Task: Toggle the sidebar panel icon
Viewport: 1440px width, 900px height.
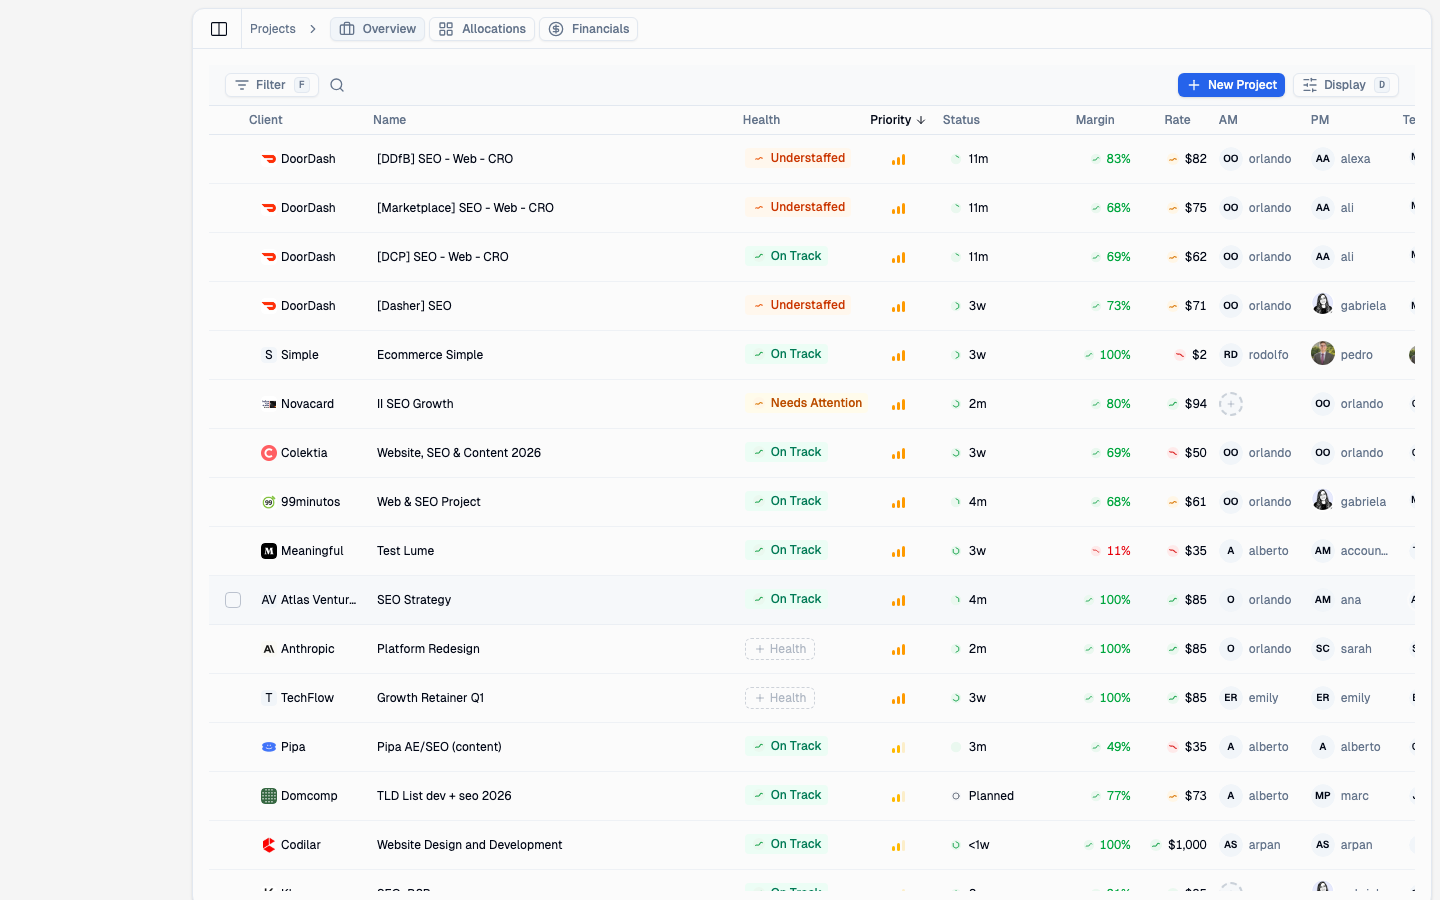Action: click(x=219, y=28)
